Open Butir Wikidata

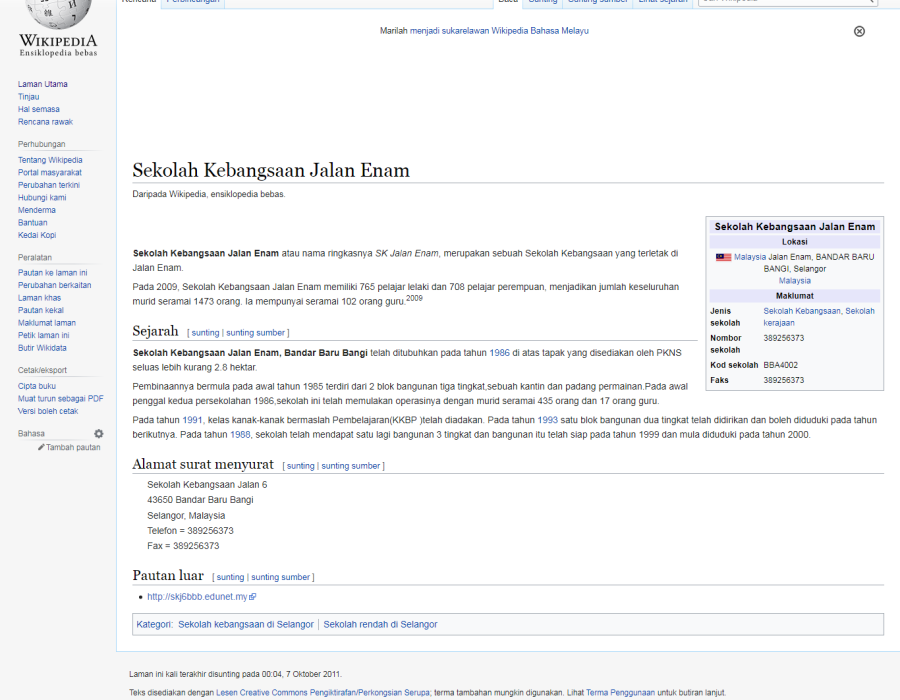click(42, 348)
